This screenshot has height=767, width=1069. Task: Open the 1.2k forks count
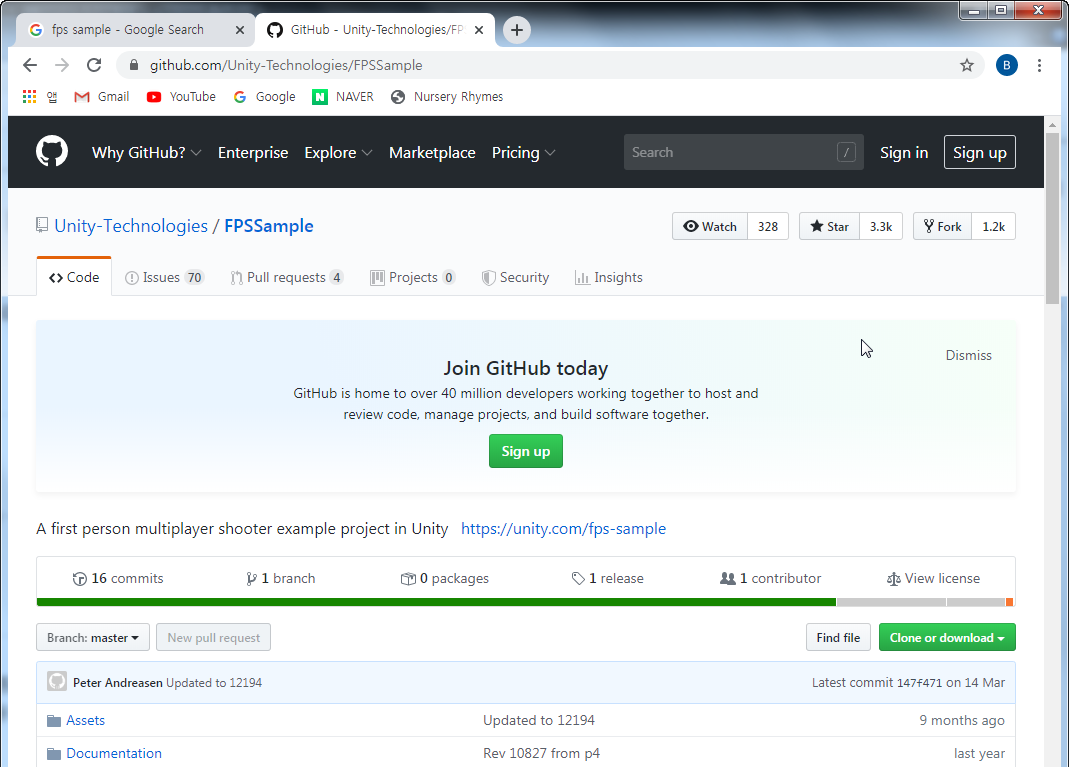[x=993, y=226]
